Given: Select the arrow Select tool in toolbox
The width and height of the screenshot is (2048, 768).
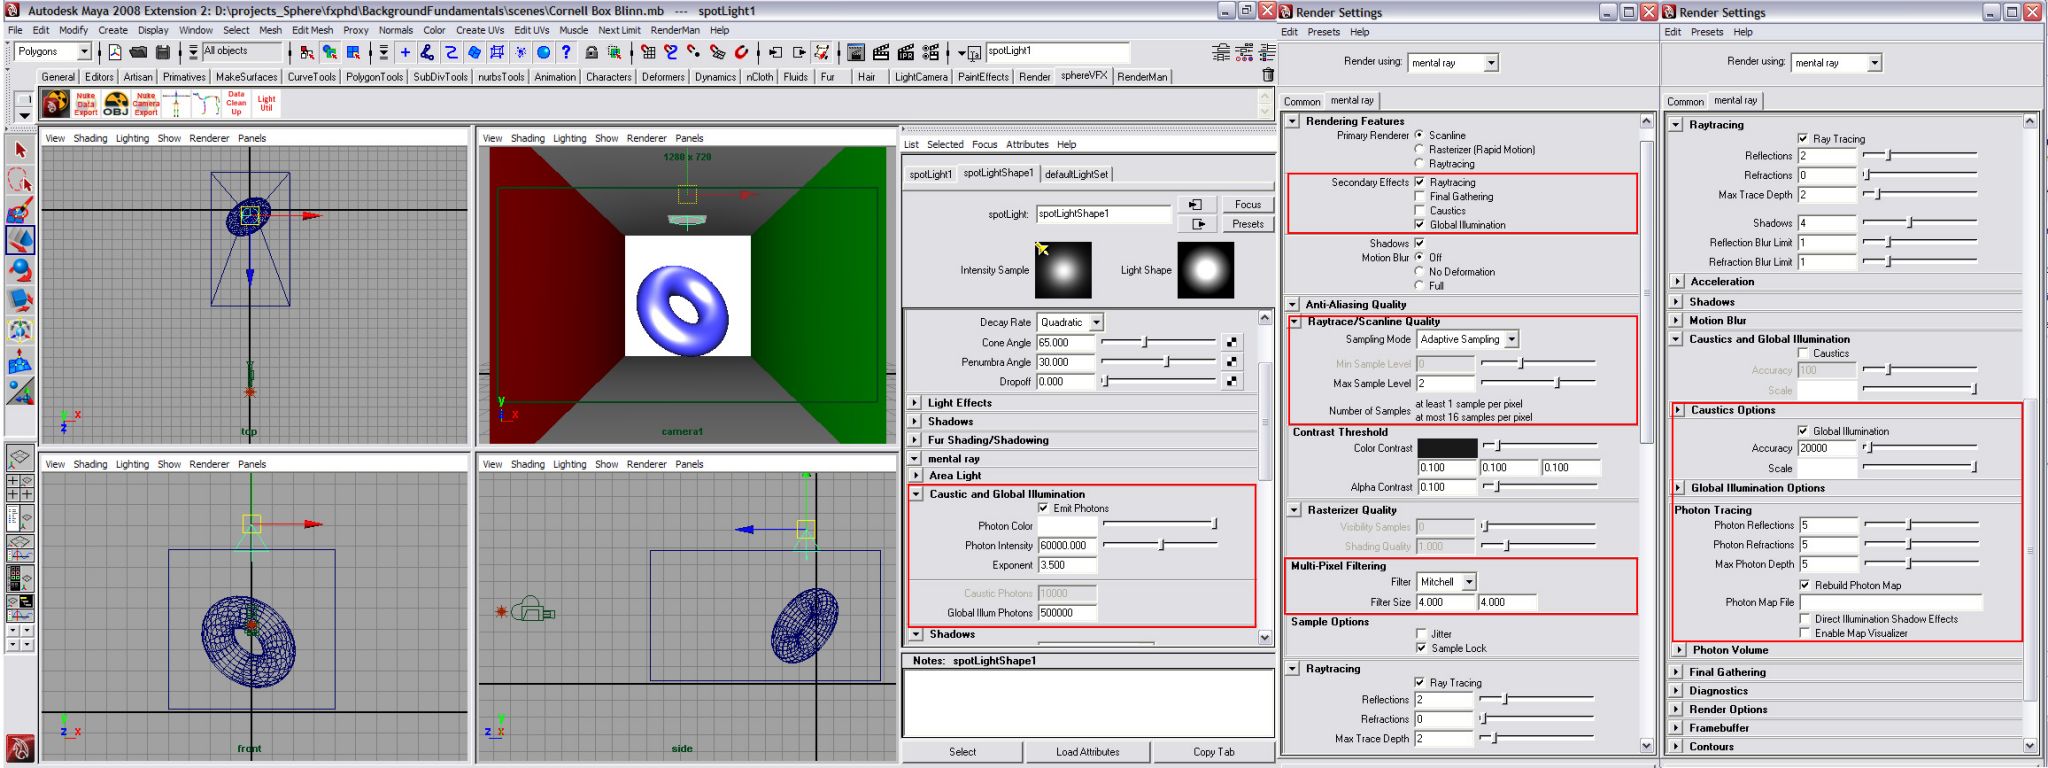Looking at the screenshot, I should [20, 150].
